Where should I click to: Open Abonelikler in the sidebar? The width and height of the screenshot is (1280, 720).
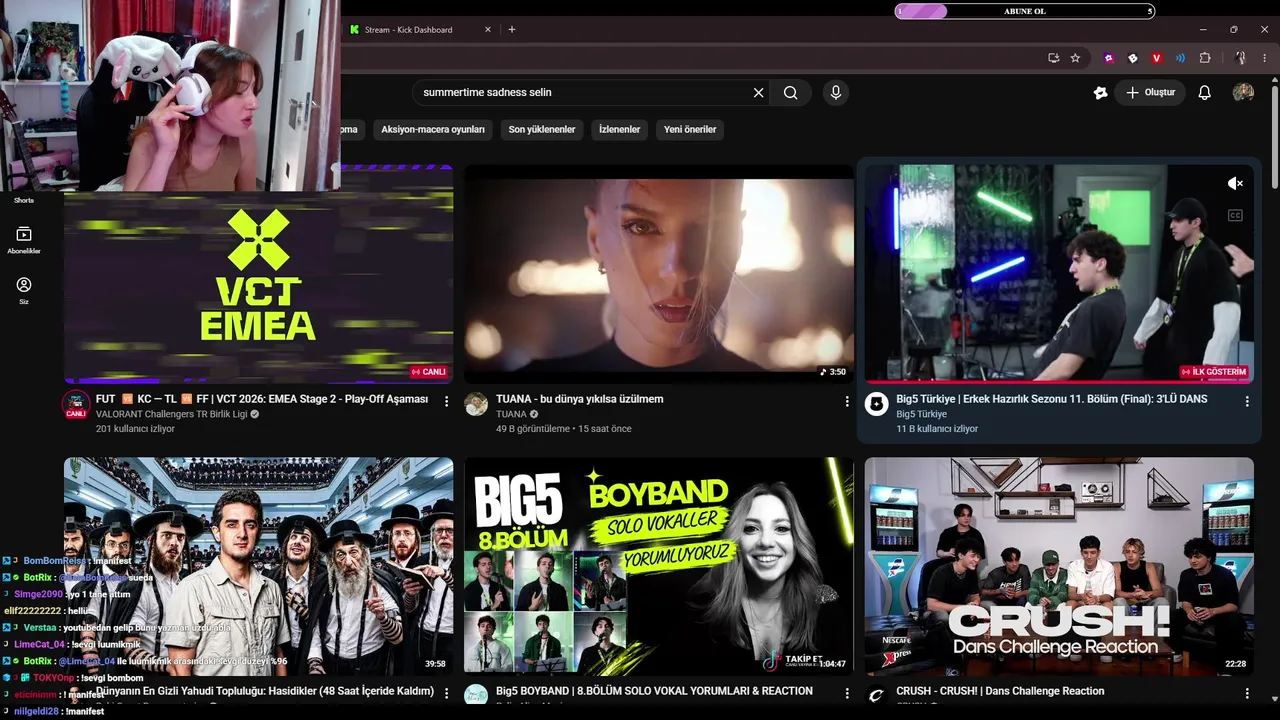tap(24, 240)
